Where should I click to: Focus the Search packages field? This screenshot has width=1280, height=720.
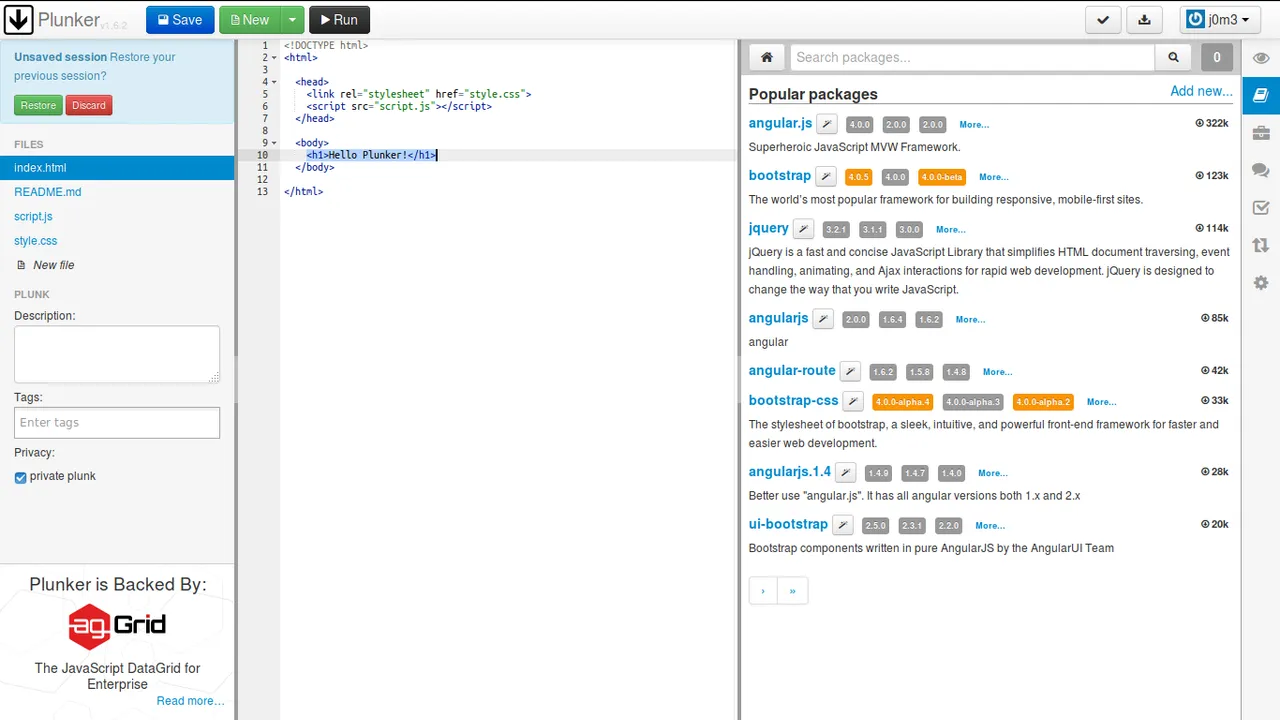tap(972, 57)
